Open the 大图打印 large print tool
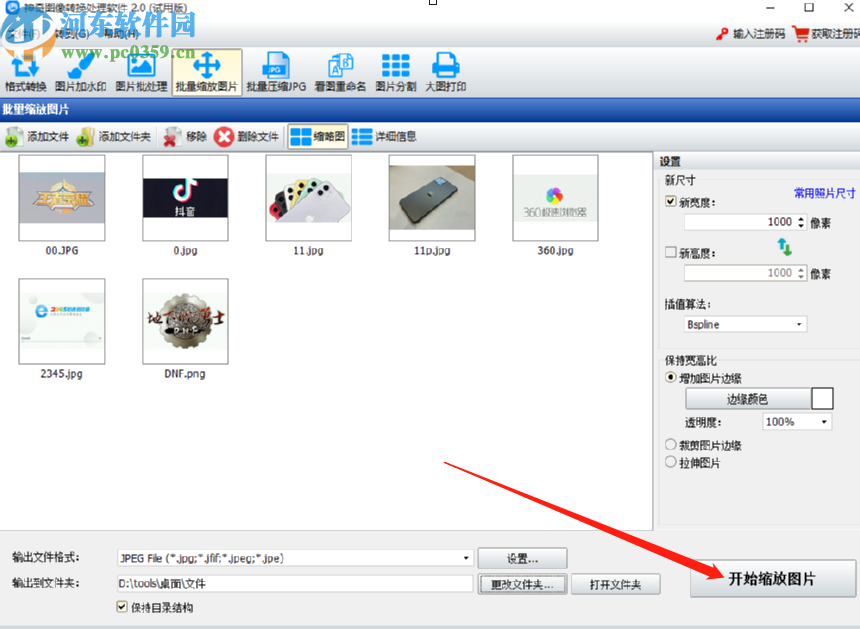This screenshot has width=860, height=629. coord(446,72)
